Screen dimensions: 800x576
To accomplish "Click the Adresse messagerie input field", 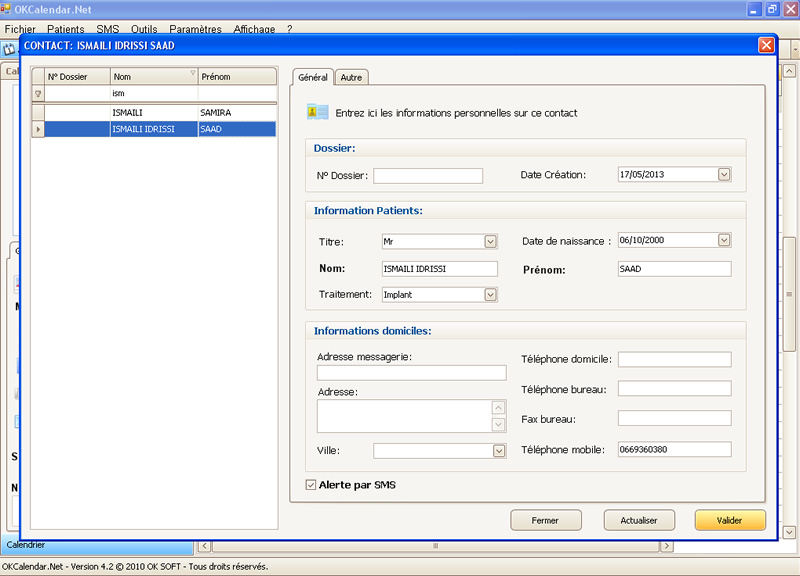I will pyautogui.click(x=411, y=372).
